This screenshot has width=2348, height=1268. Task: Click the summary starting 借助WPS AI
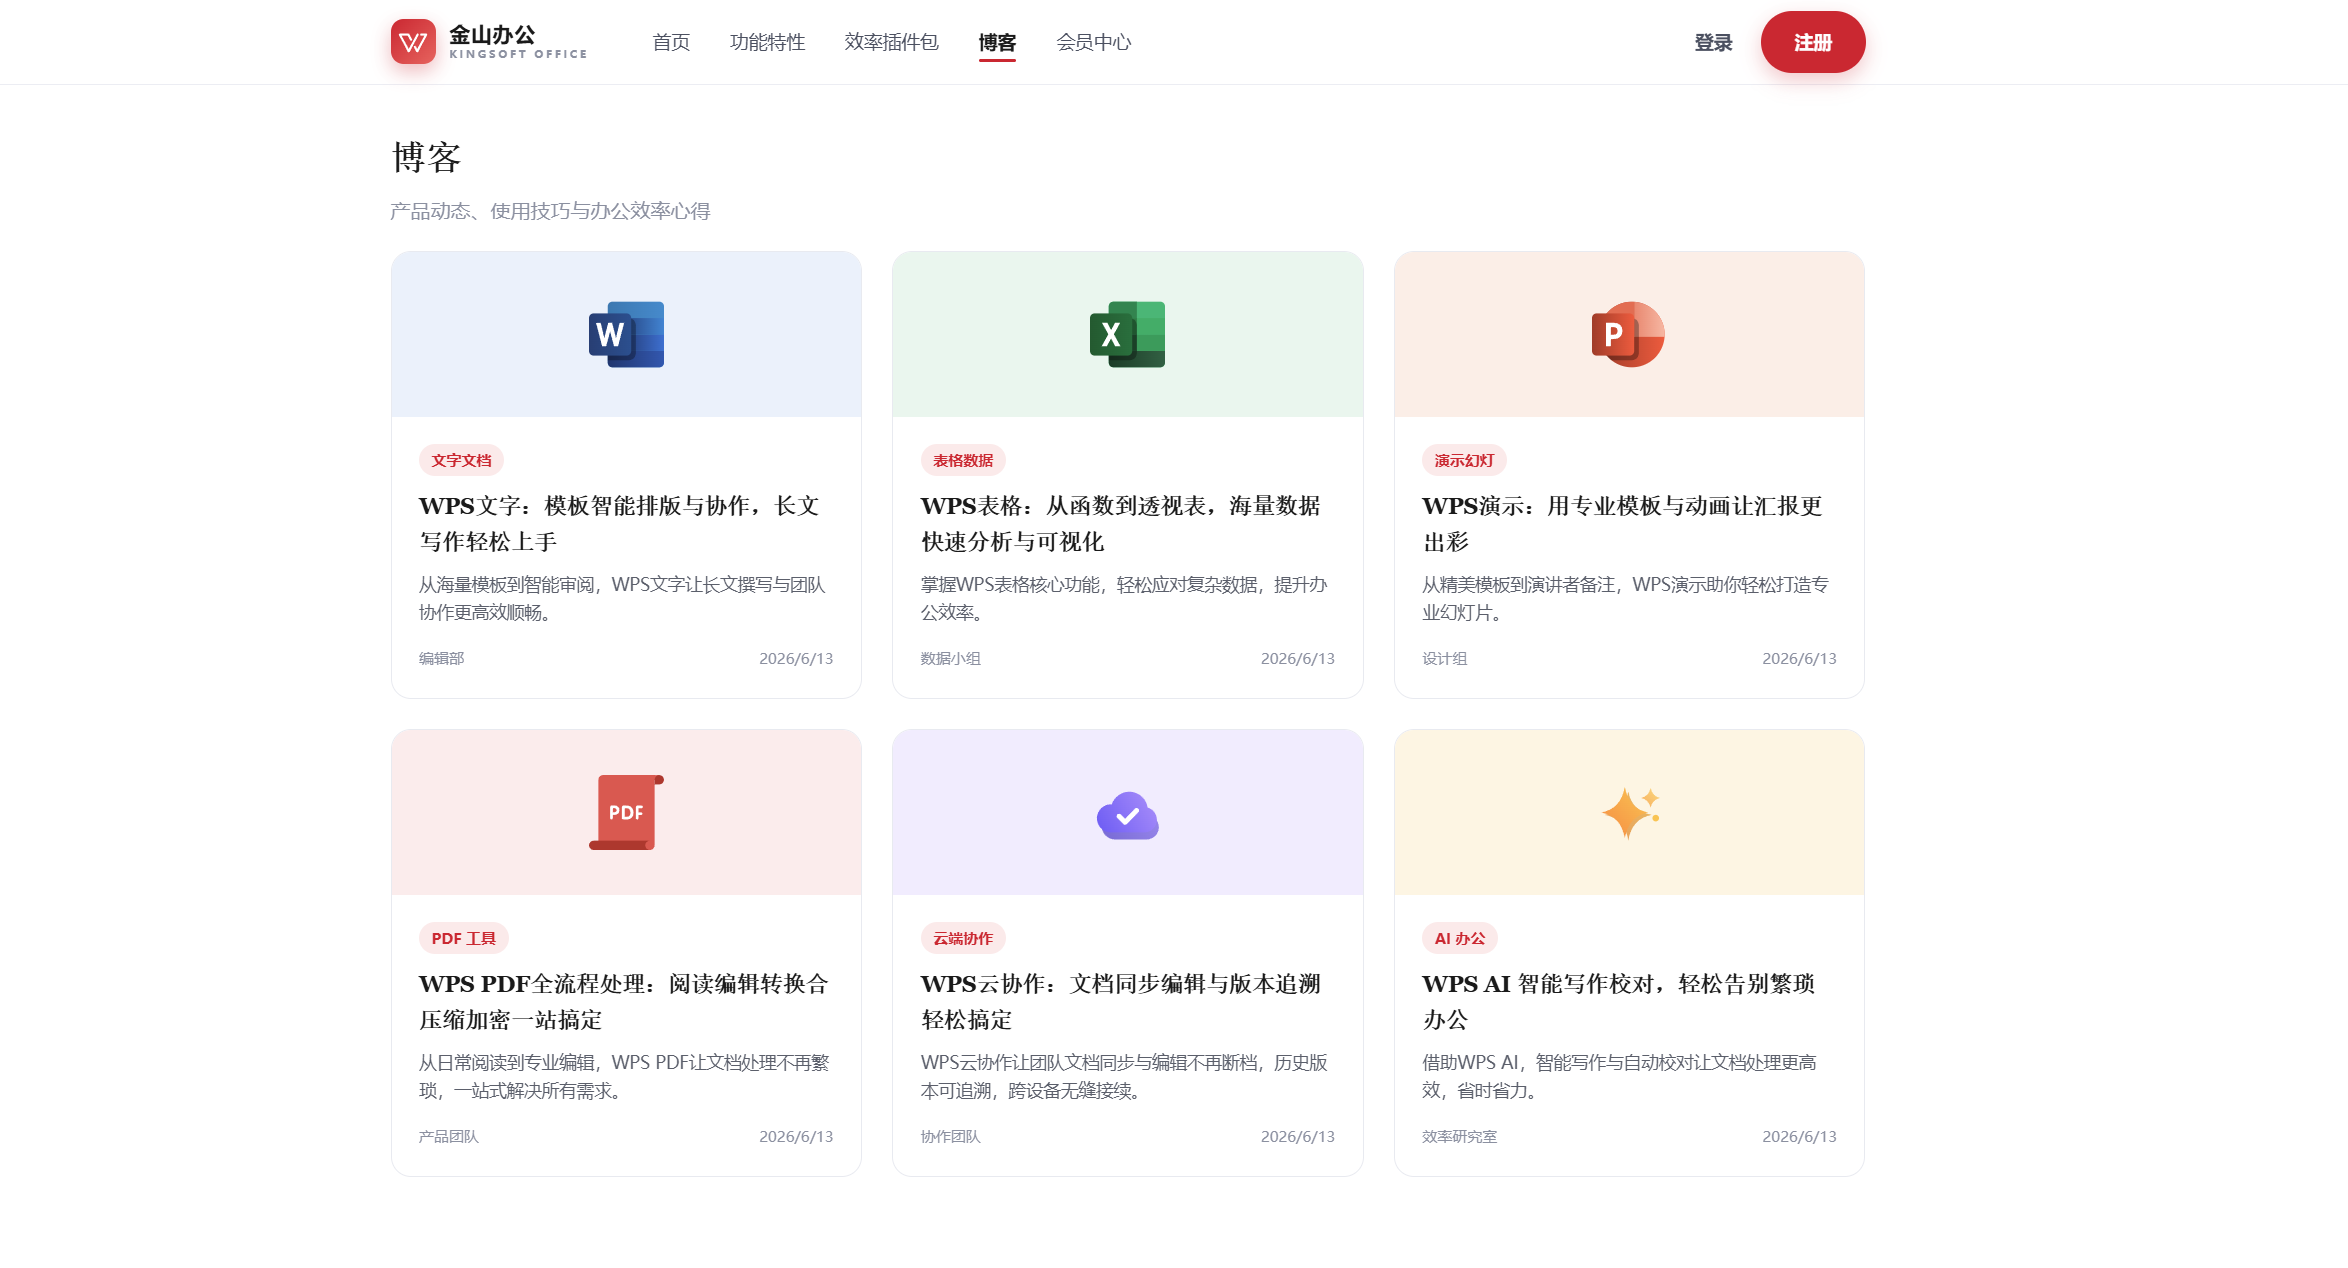pos(1619,1076)
